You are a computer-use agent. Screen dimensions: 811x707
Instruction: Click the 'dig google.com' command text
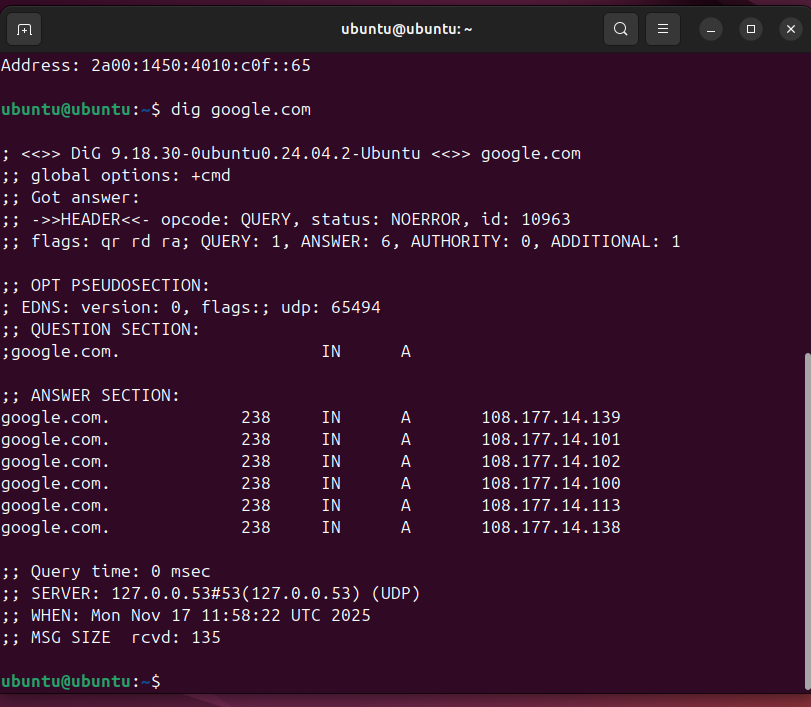[240, 109]
